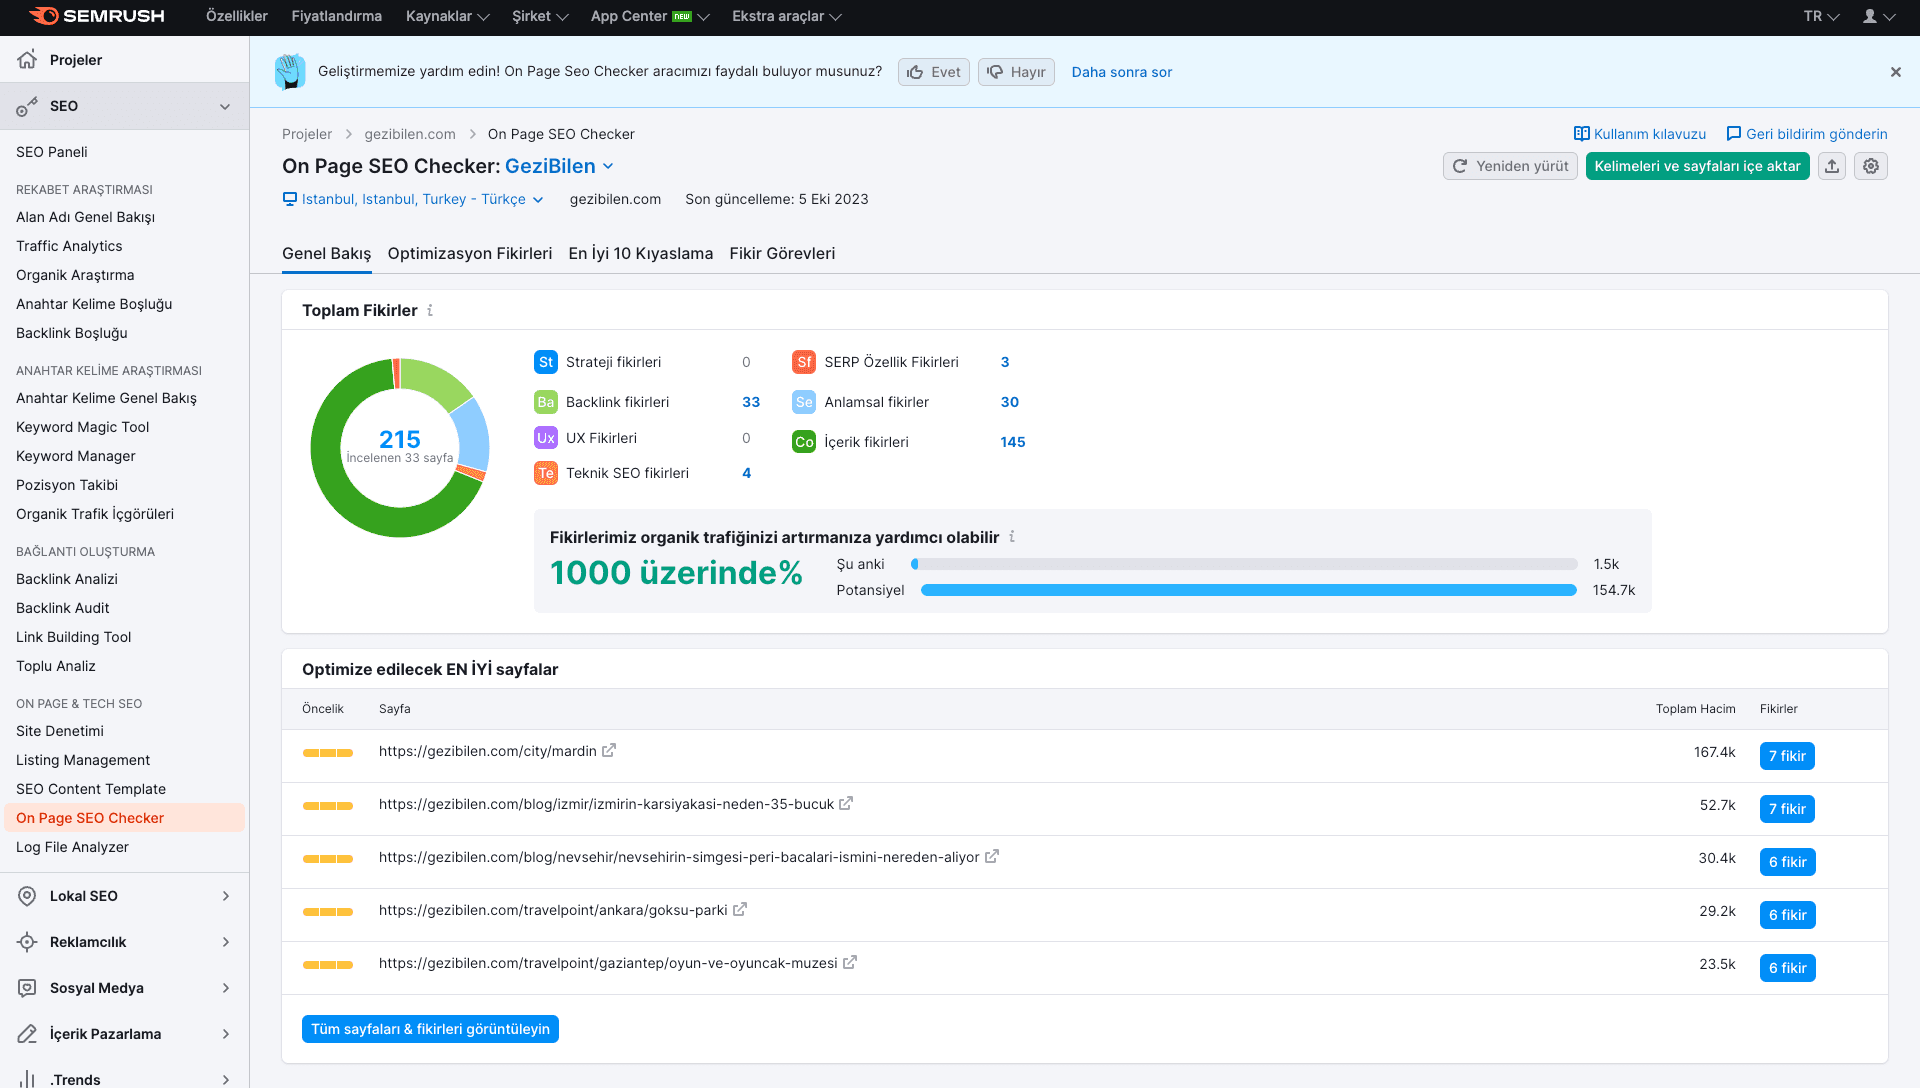
Task: Click Kelimeleri ve sayfaları içe aktar
Action: (1698, 166)
